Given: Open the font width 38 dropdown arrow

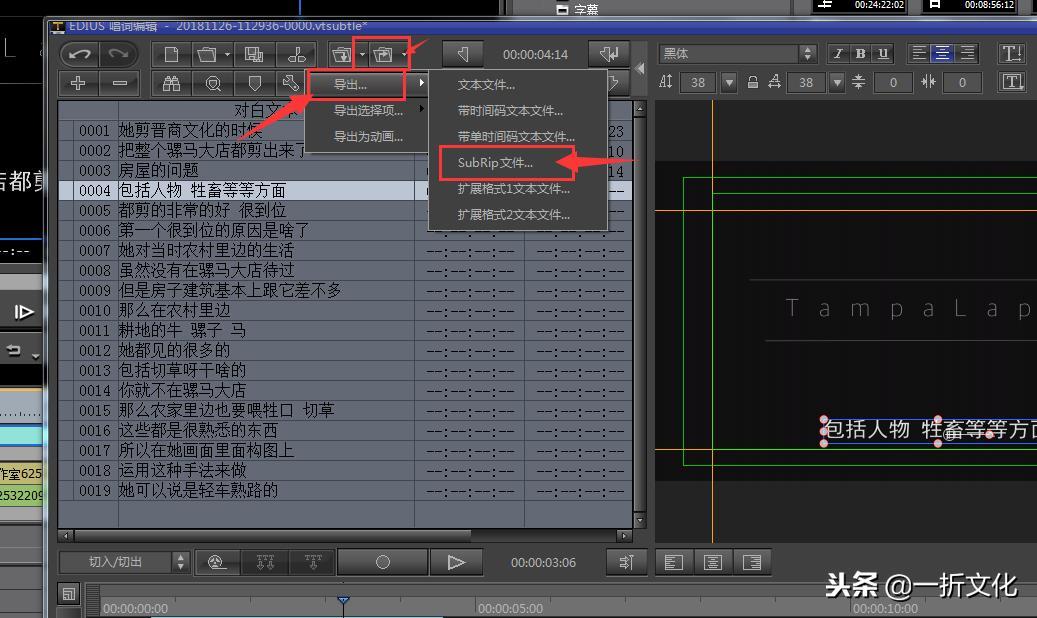Looking at the screenshot, I should pos(837,83).
